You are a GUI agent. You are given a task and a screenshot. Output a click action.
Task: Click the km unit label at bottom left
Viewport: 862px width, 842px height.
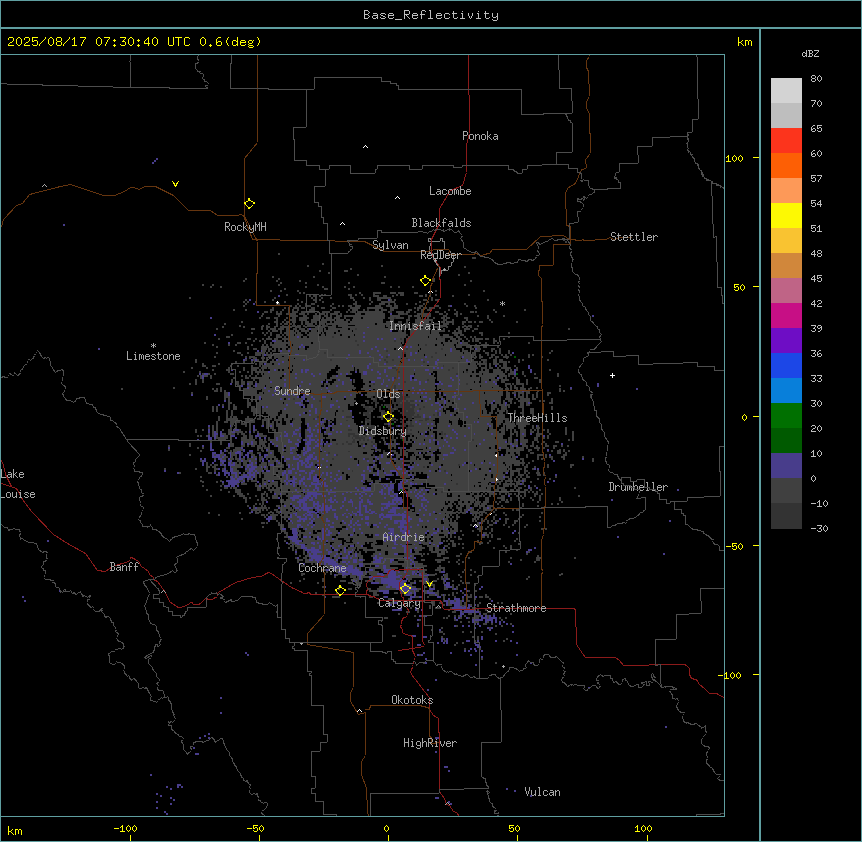coord(14,830)
